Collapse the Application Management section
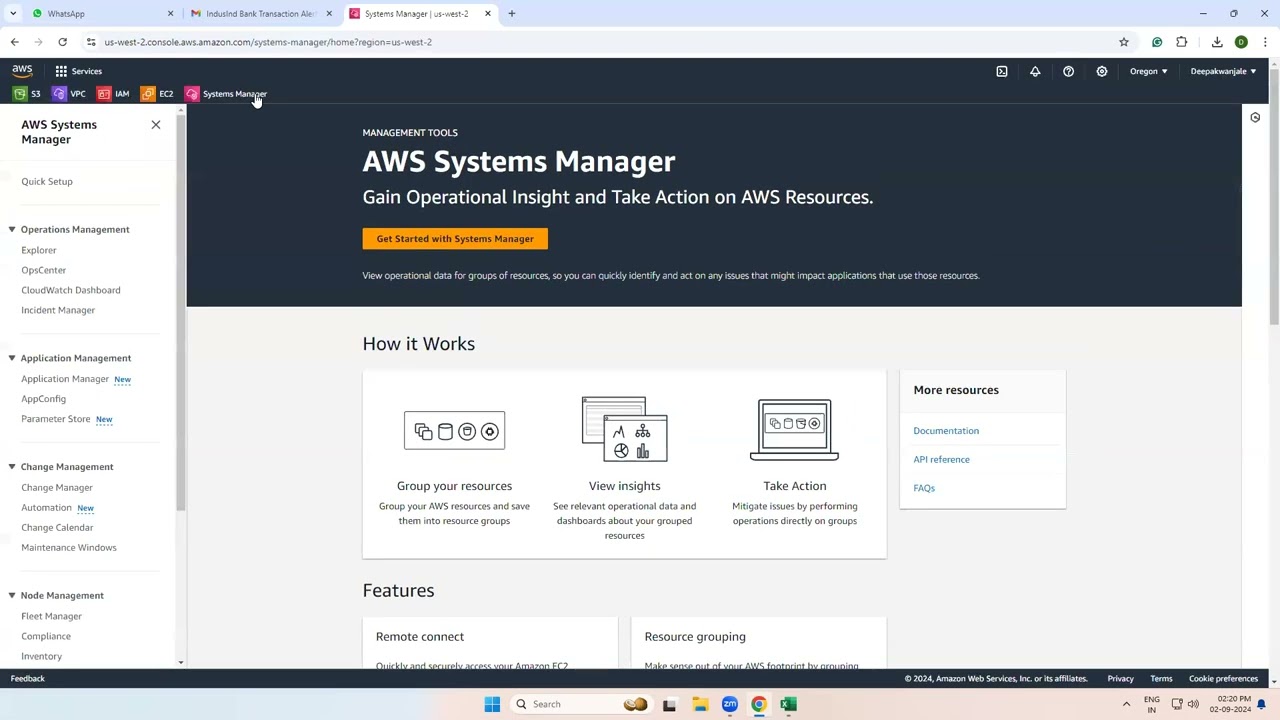The image size is (1280, 720). tap(12, 358)
